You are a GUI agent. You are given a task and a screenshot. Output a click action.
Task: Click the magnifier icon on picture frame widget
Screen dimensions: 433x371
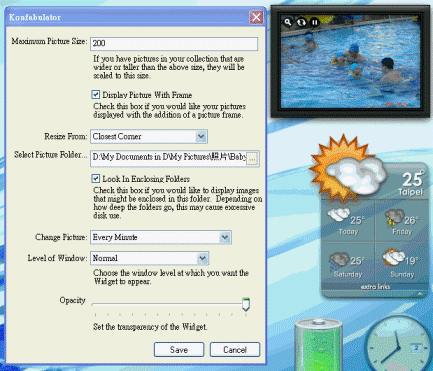[288, 22]
